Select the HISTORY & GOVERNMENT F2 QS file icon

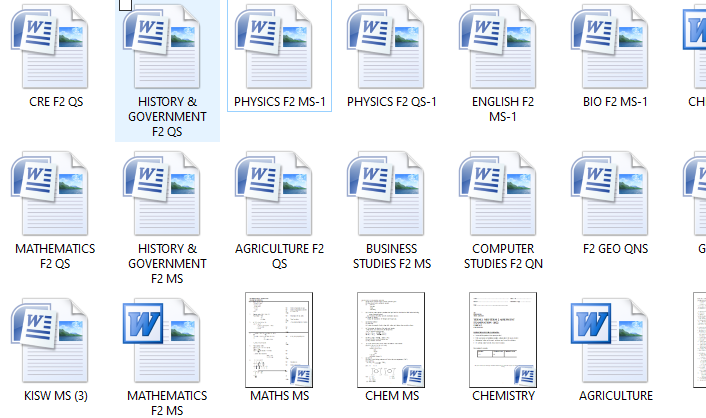pos(162,46)
